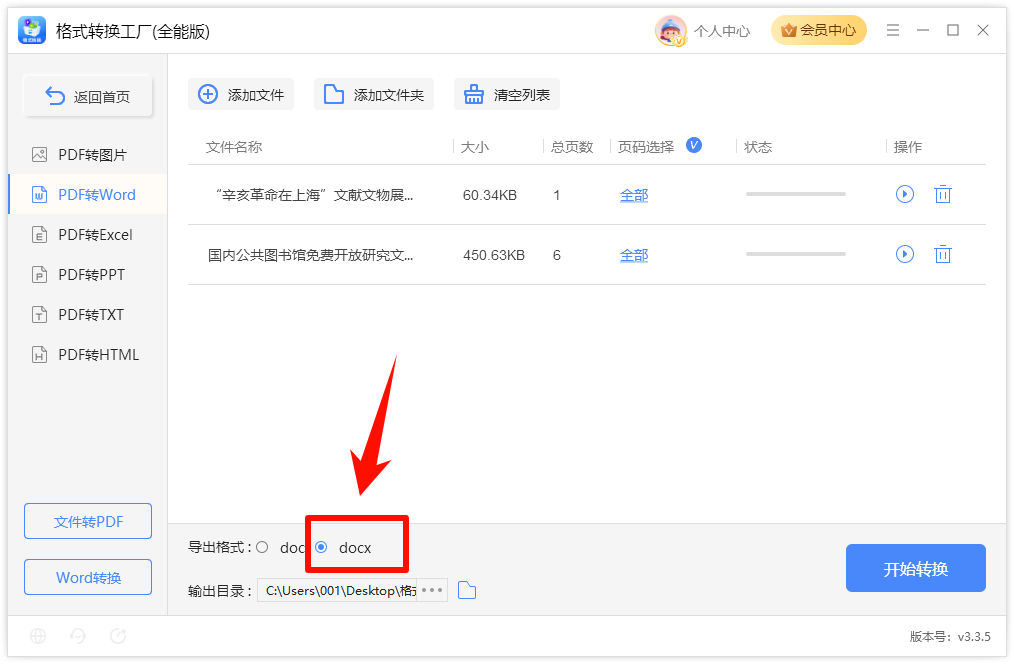
Task: Click the app logo icon in title bar
Action: 32,30
